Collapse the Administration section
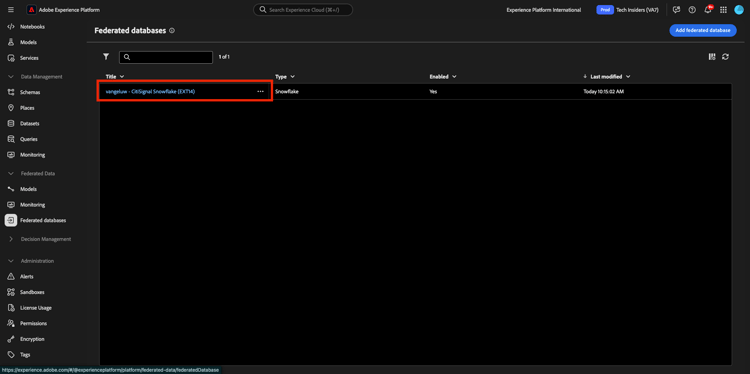750x374 pixels. pos(11,261)
